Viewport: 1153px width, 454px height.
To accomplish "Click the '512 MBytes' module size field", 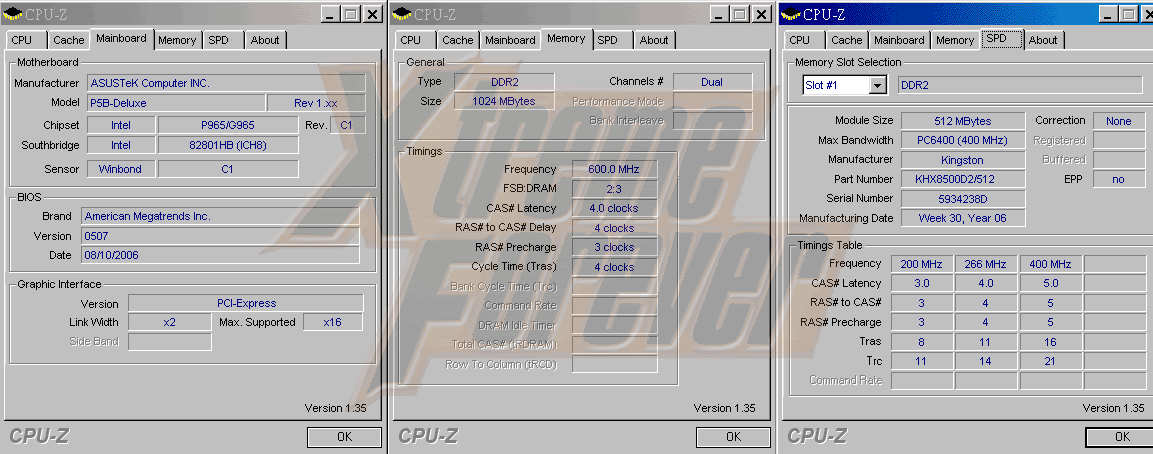I will pos(963,121).
